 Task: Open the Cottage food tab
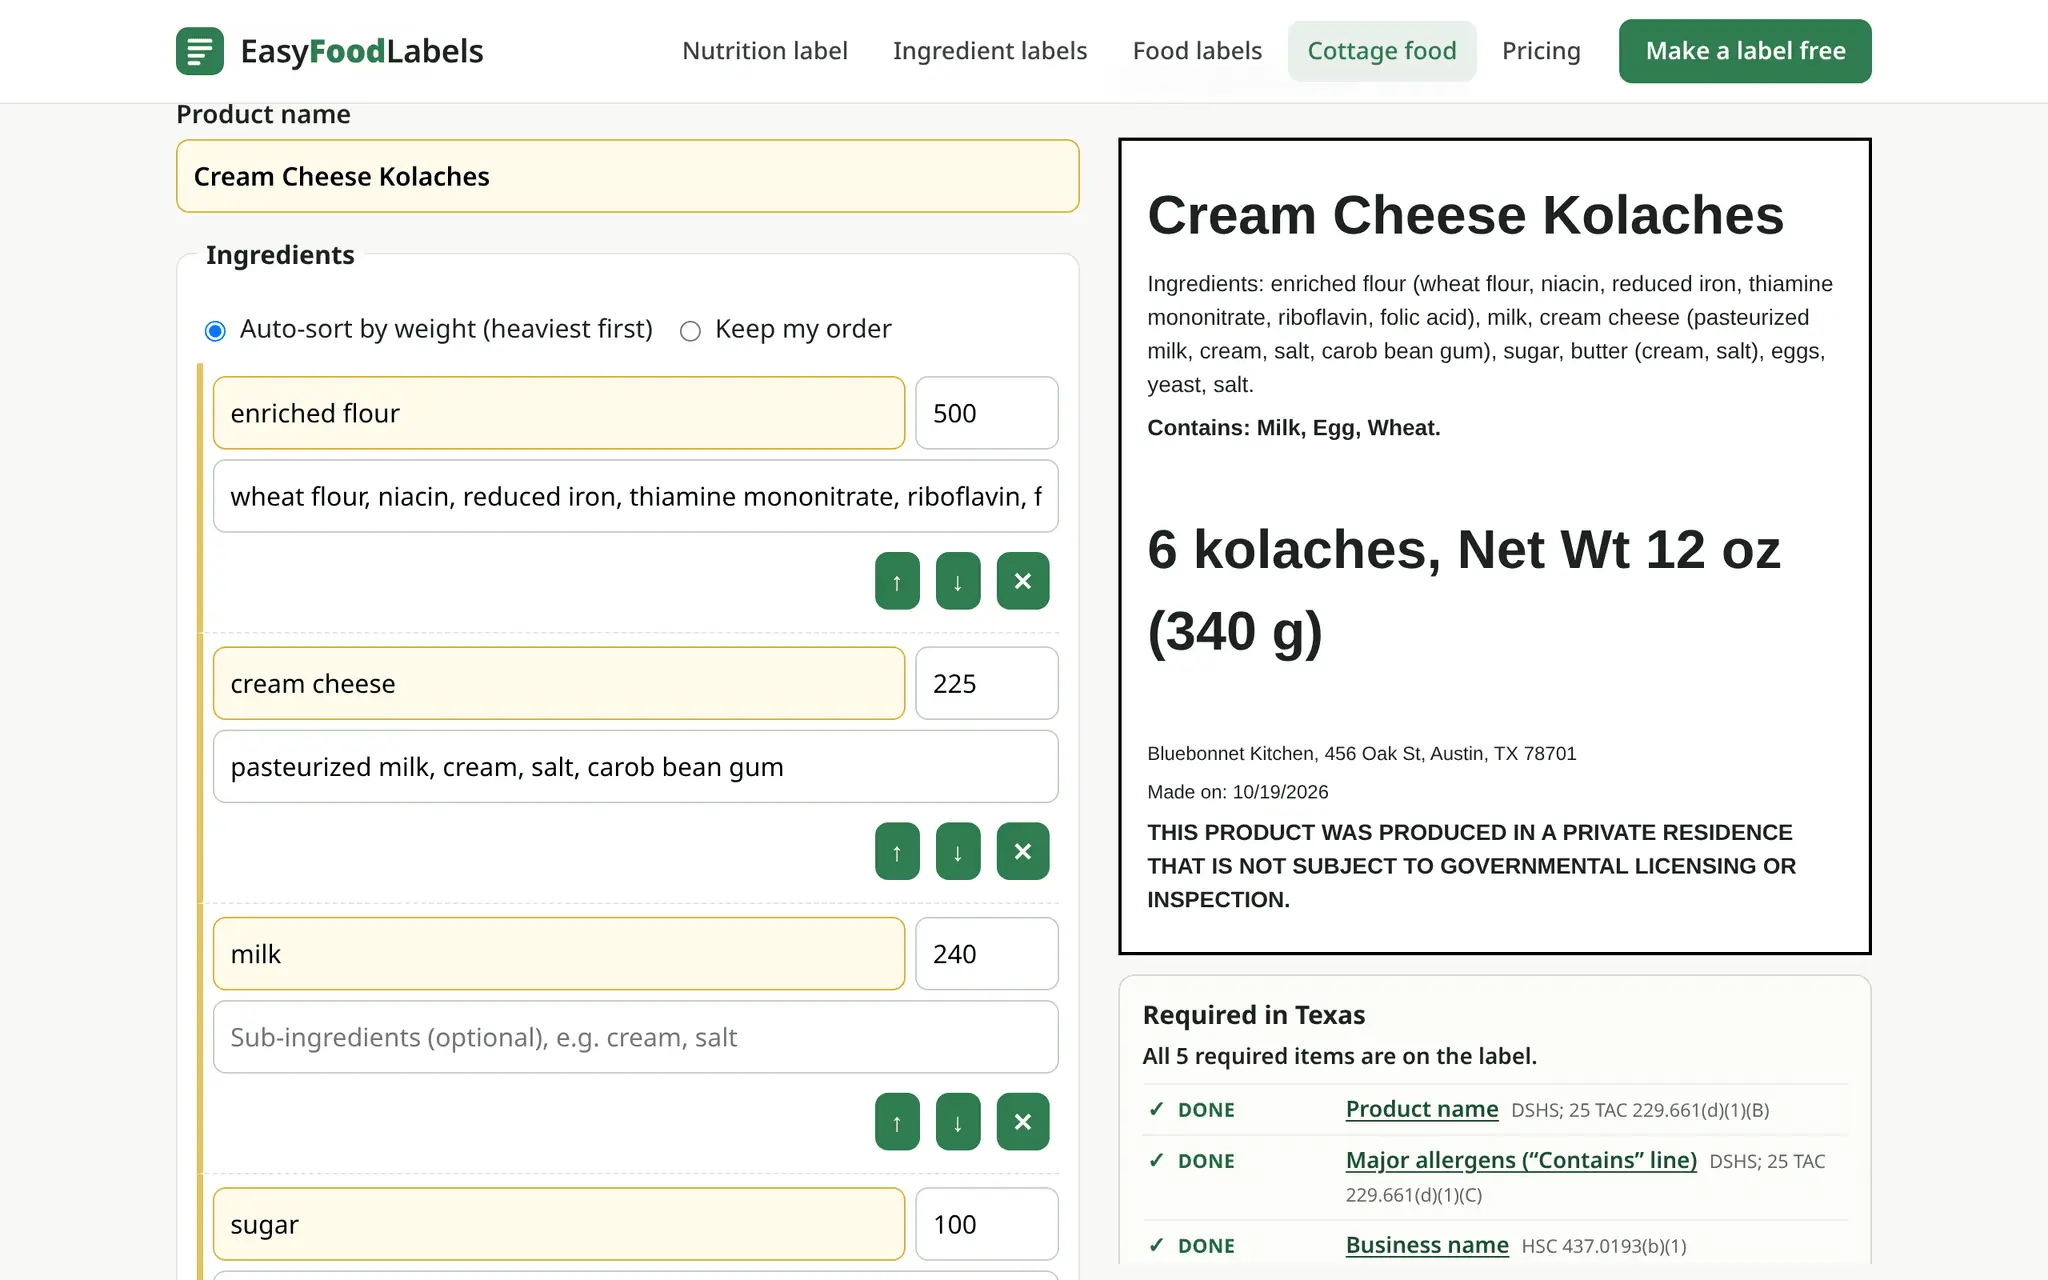1382,51
